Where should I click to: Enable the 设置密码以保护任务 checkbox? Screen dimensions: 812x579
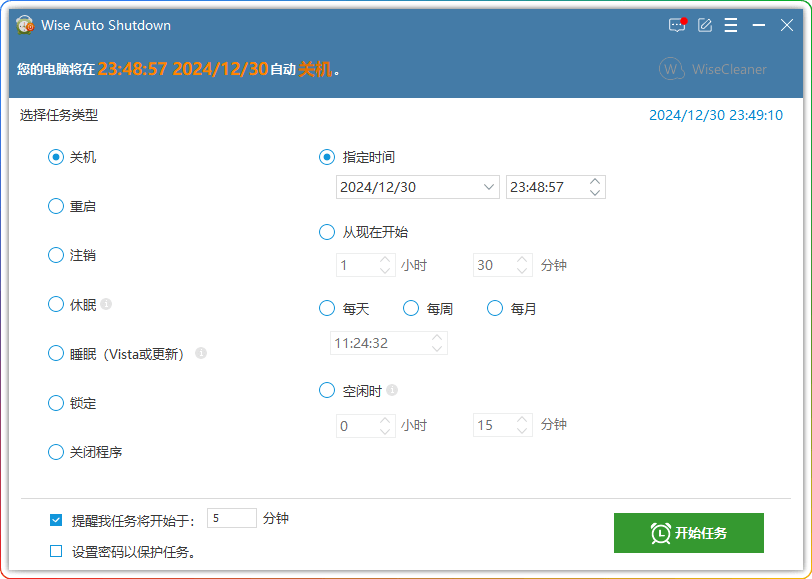click(56, 551)
